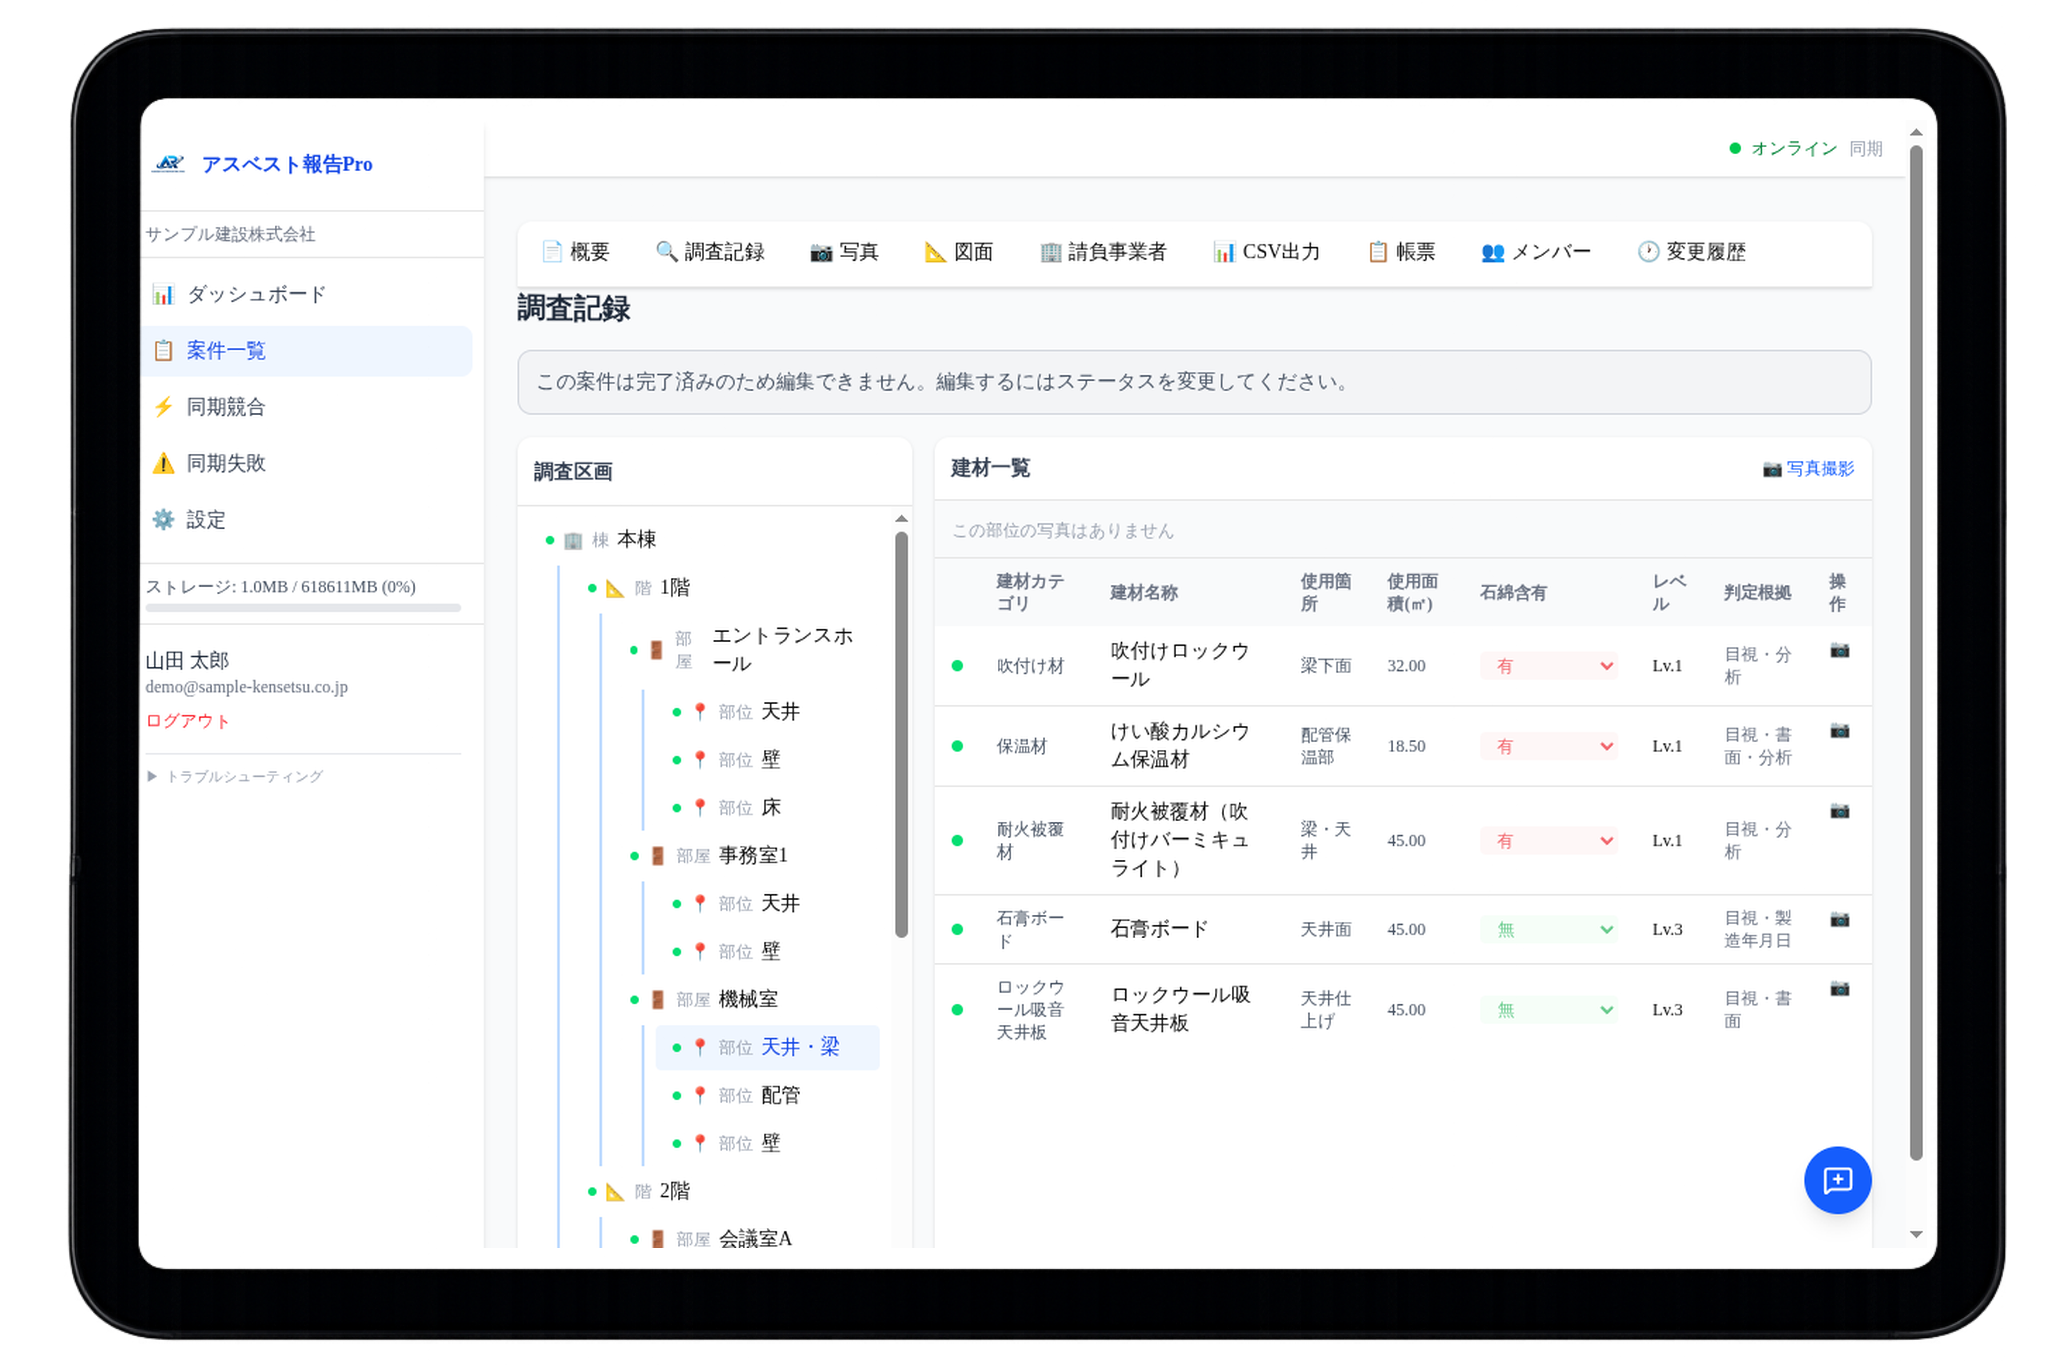Click camera icon in けい酸カルシウム保温材 row
The height and width of the screenshot is (1365, 2048).
1839,731
